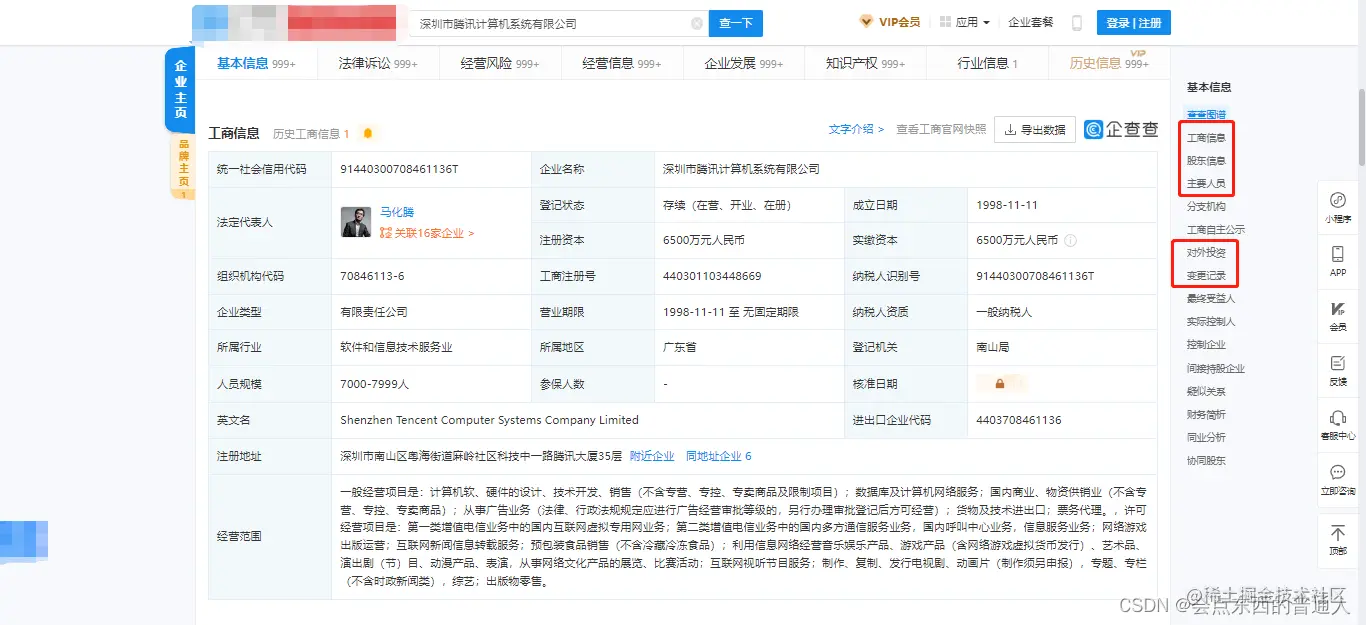Open the 应用 dropdown menu
Image resolution: width=1366 pixels, height=625 pixels.
click(966, 22)
